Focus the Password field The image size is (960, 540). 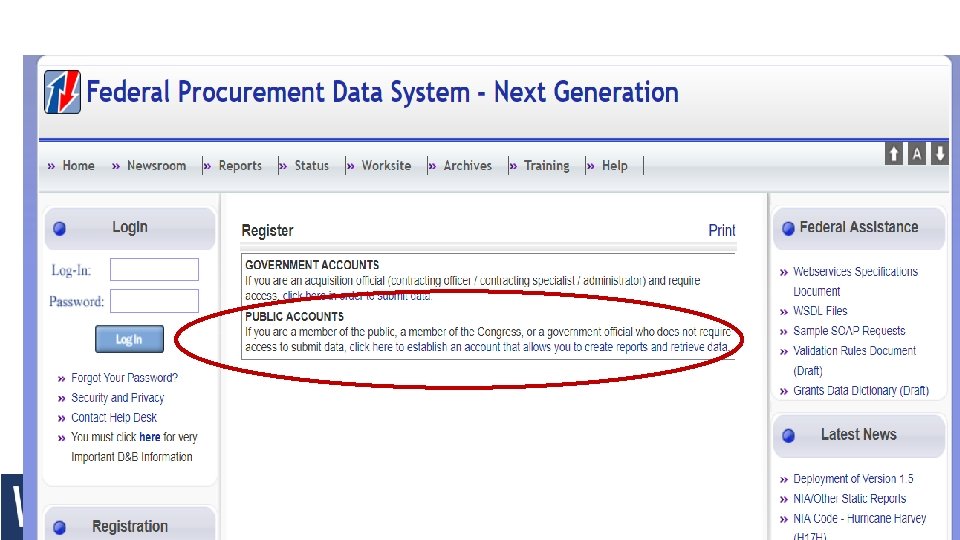[x=154, y=301]
